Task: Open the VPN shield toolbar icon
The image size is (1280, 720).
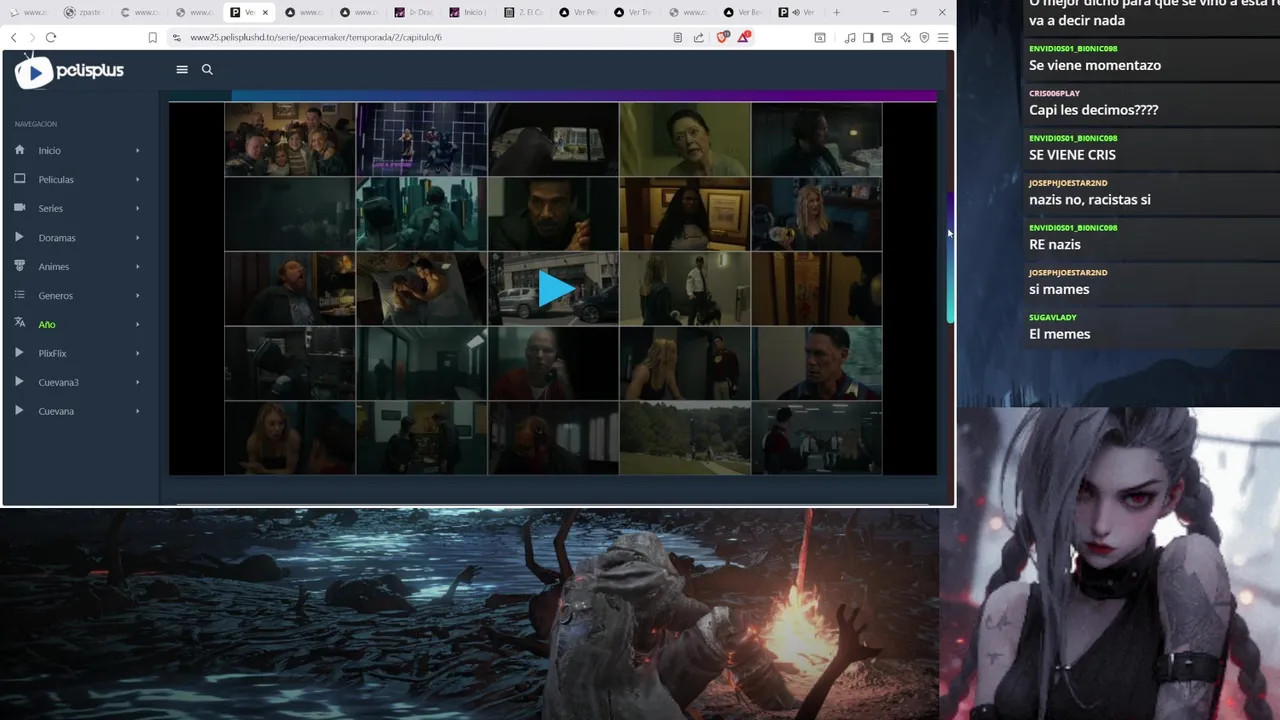Action: coord(924,37)
